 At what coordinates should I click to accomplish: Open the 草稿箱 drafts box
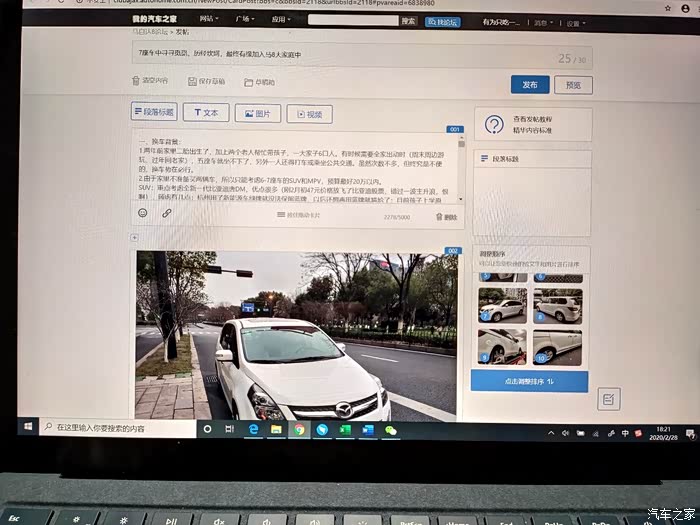(x=259, y=82)
